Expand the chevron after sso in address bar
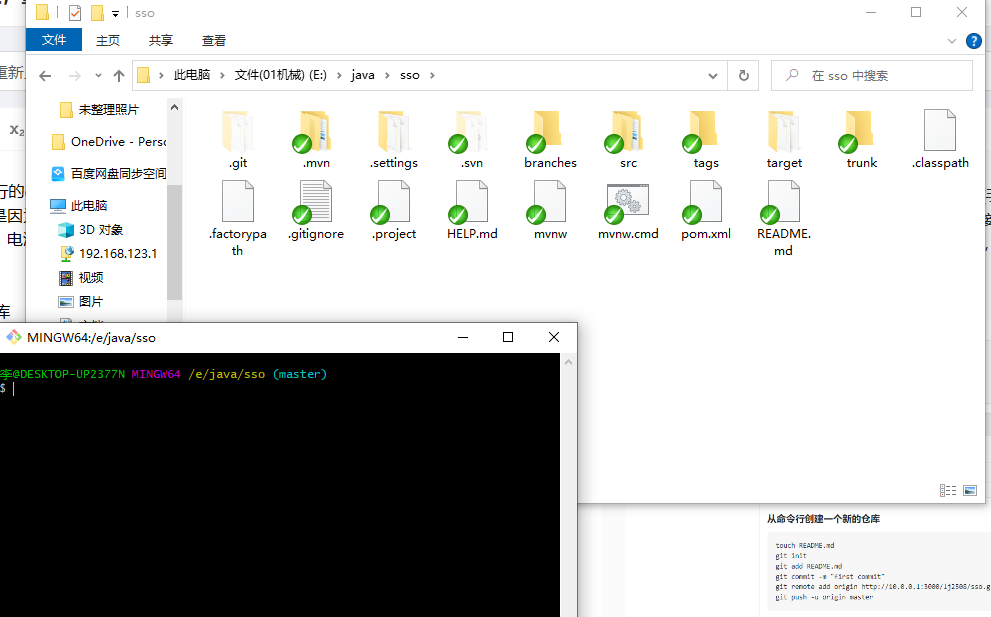Image resolution: width=991 pixels, height=617 pixels. [432, 75]
